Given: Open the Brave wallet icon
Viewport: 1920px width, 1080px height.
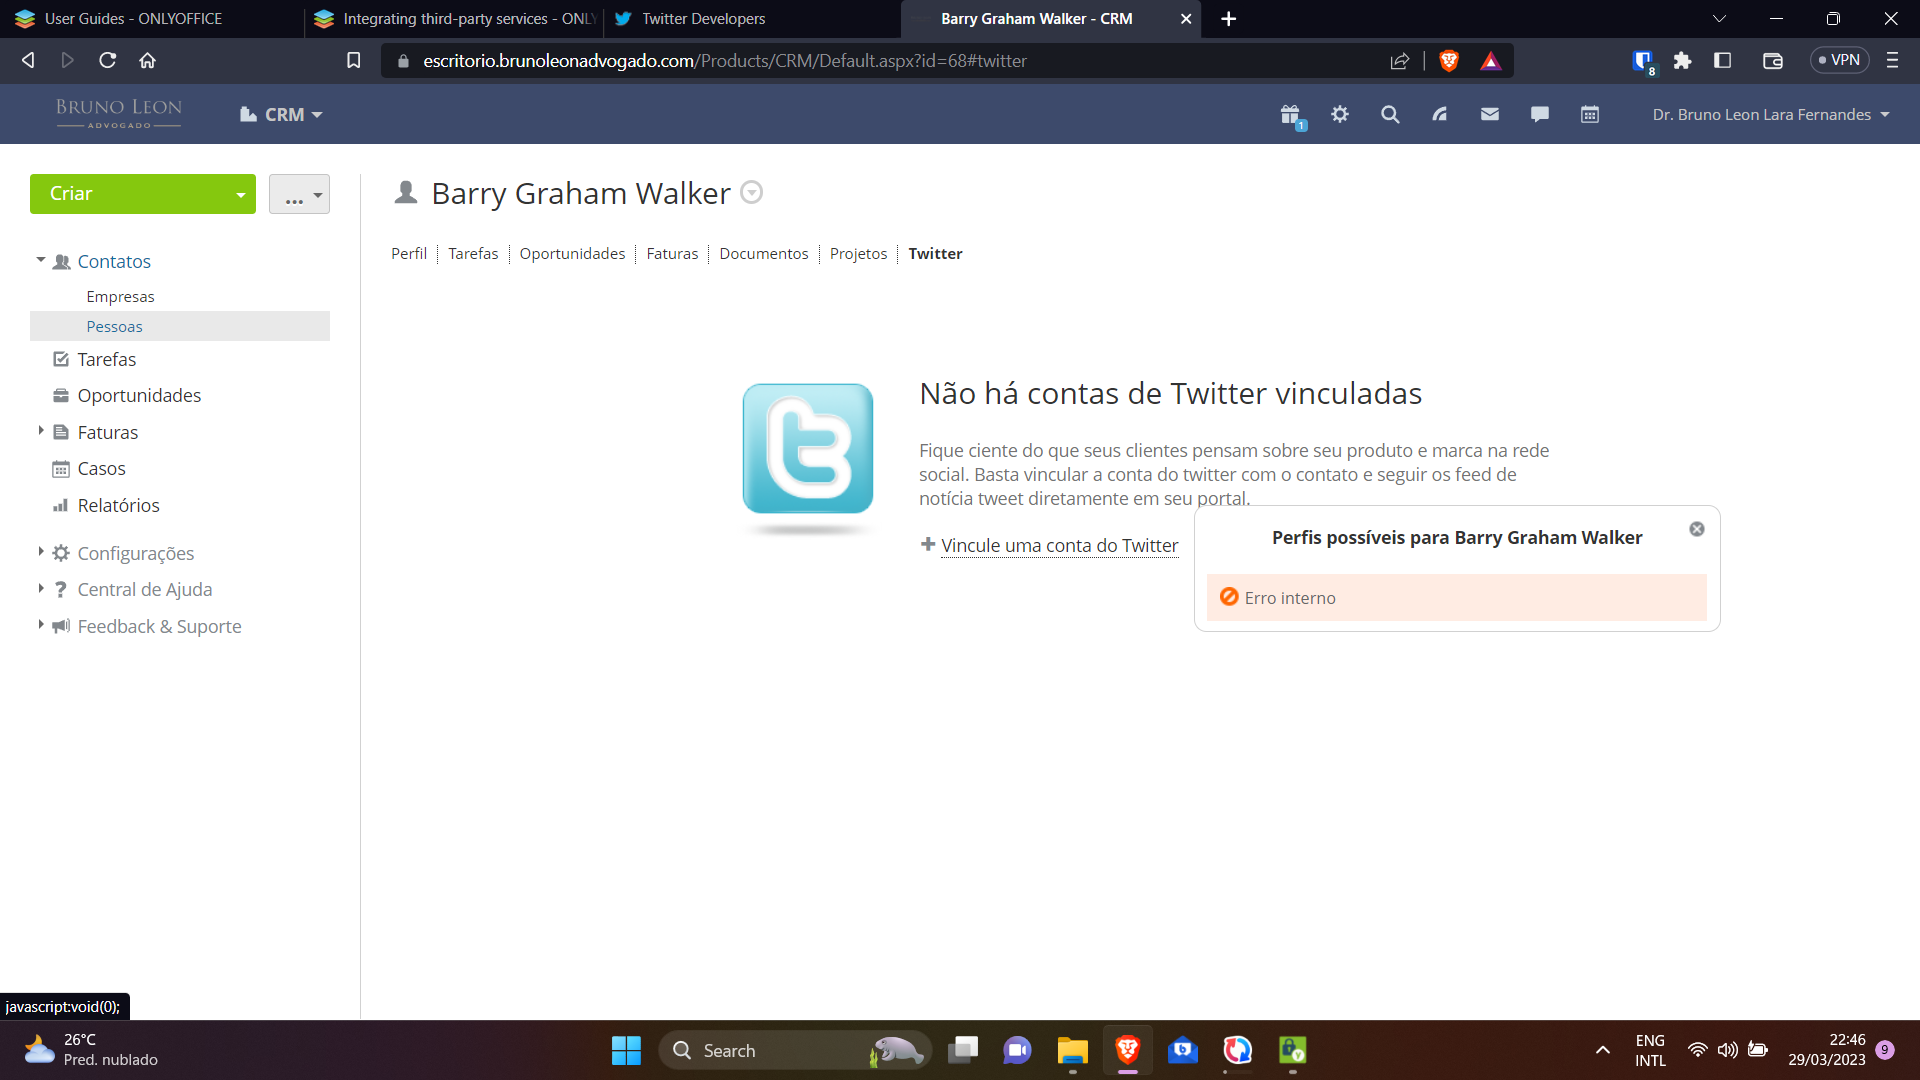Looking at the screenshot, I should [1773, 61].
